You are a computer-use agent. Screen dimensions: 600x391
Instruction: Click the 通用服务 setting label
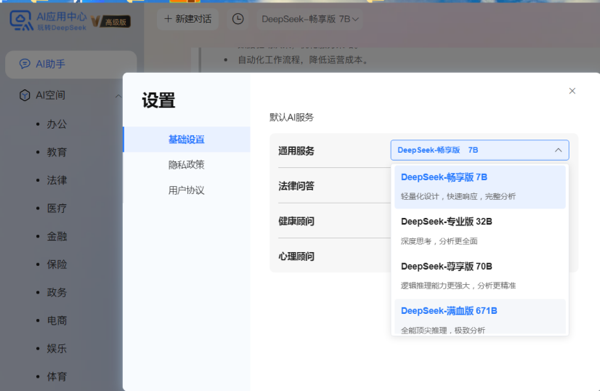click(x=296, y=151)
